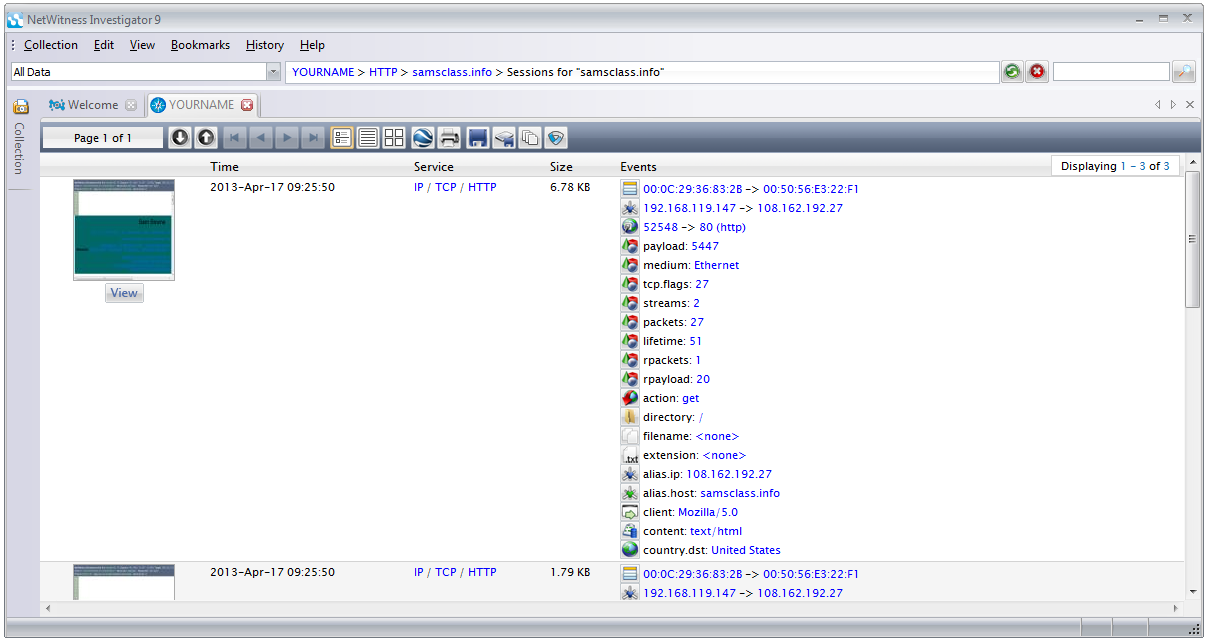
Task: Click medium value Ethernet
Action: [717, 265]
